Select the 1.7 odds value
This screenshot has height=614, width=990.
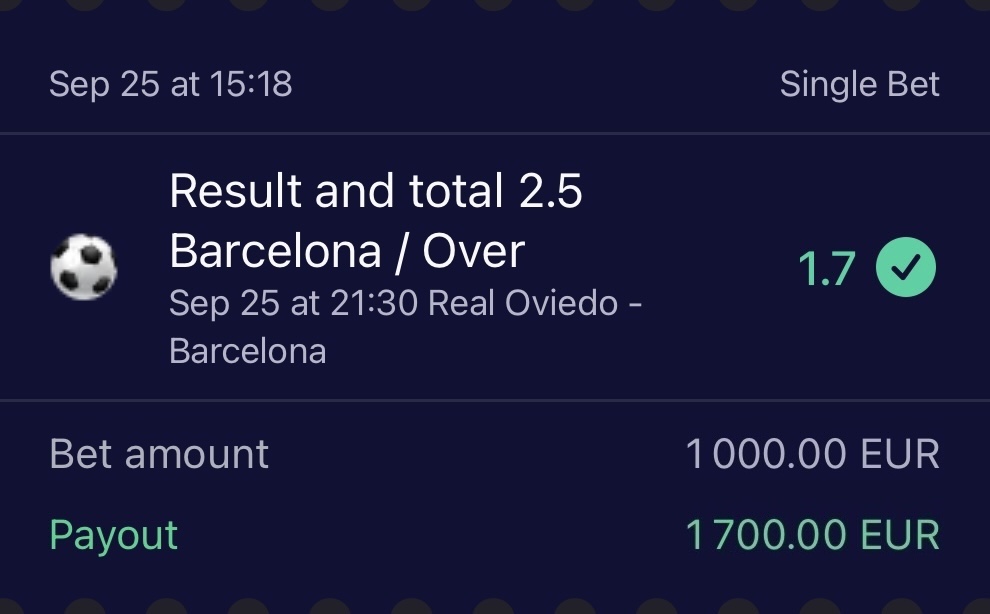pos(826,268)
